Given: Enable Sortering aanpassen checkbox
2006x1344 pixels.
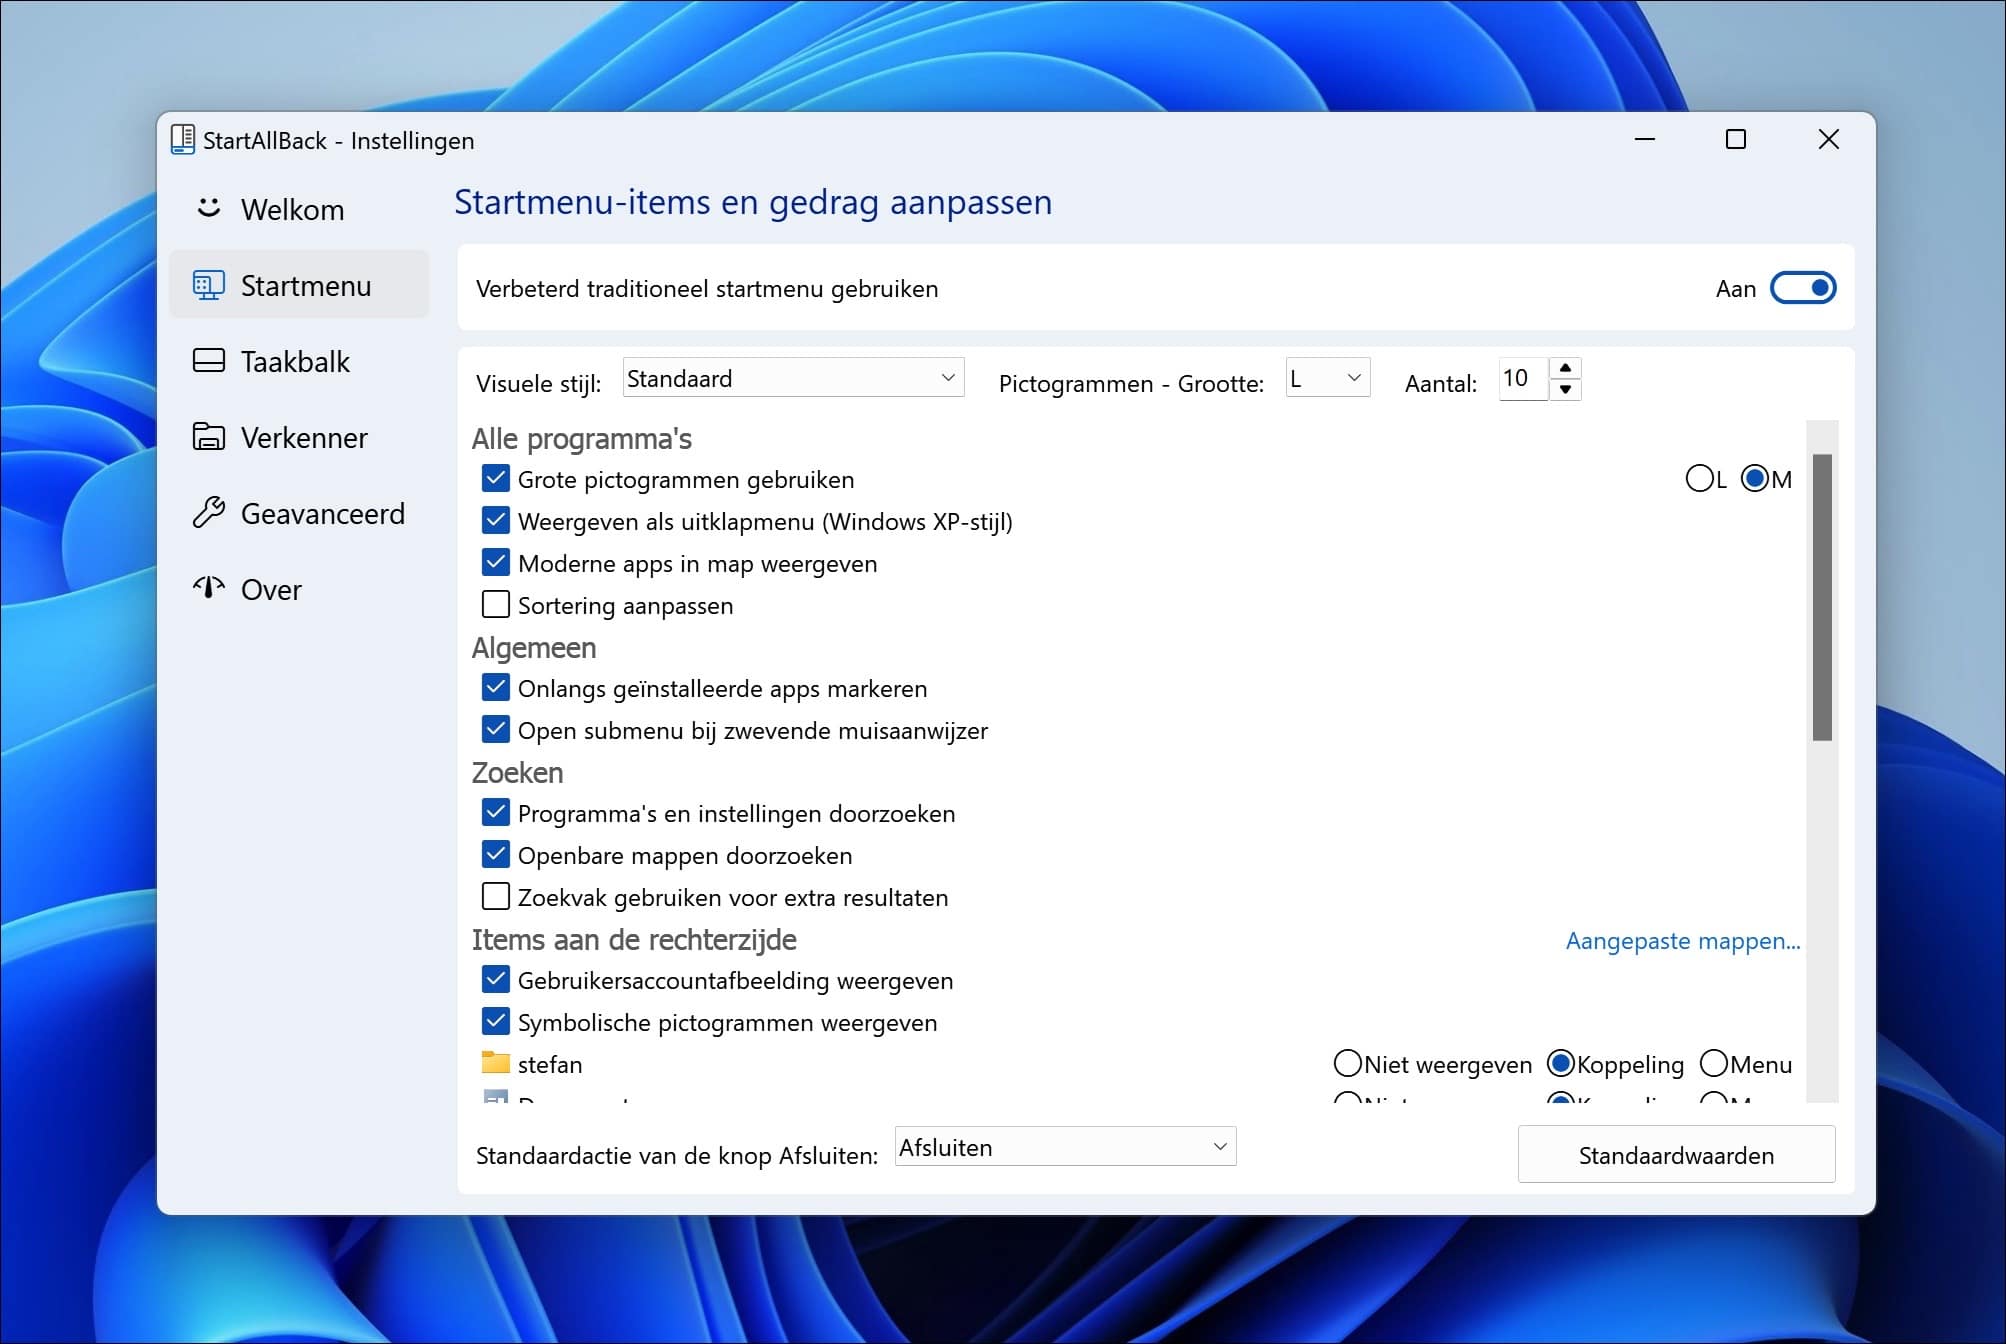Looking at the screenshot, I should pyautogui.click(x=495, y=604).
